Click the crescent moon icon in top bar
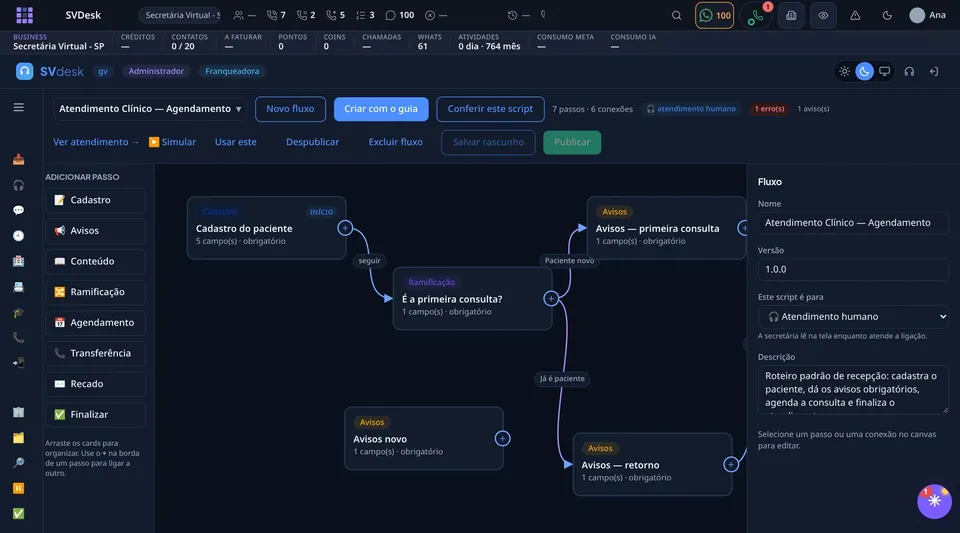 (887, 15)
